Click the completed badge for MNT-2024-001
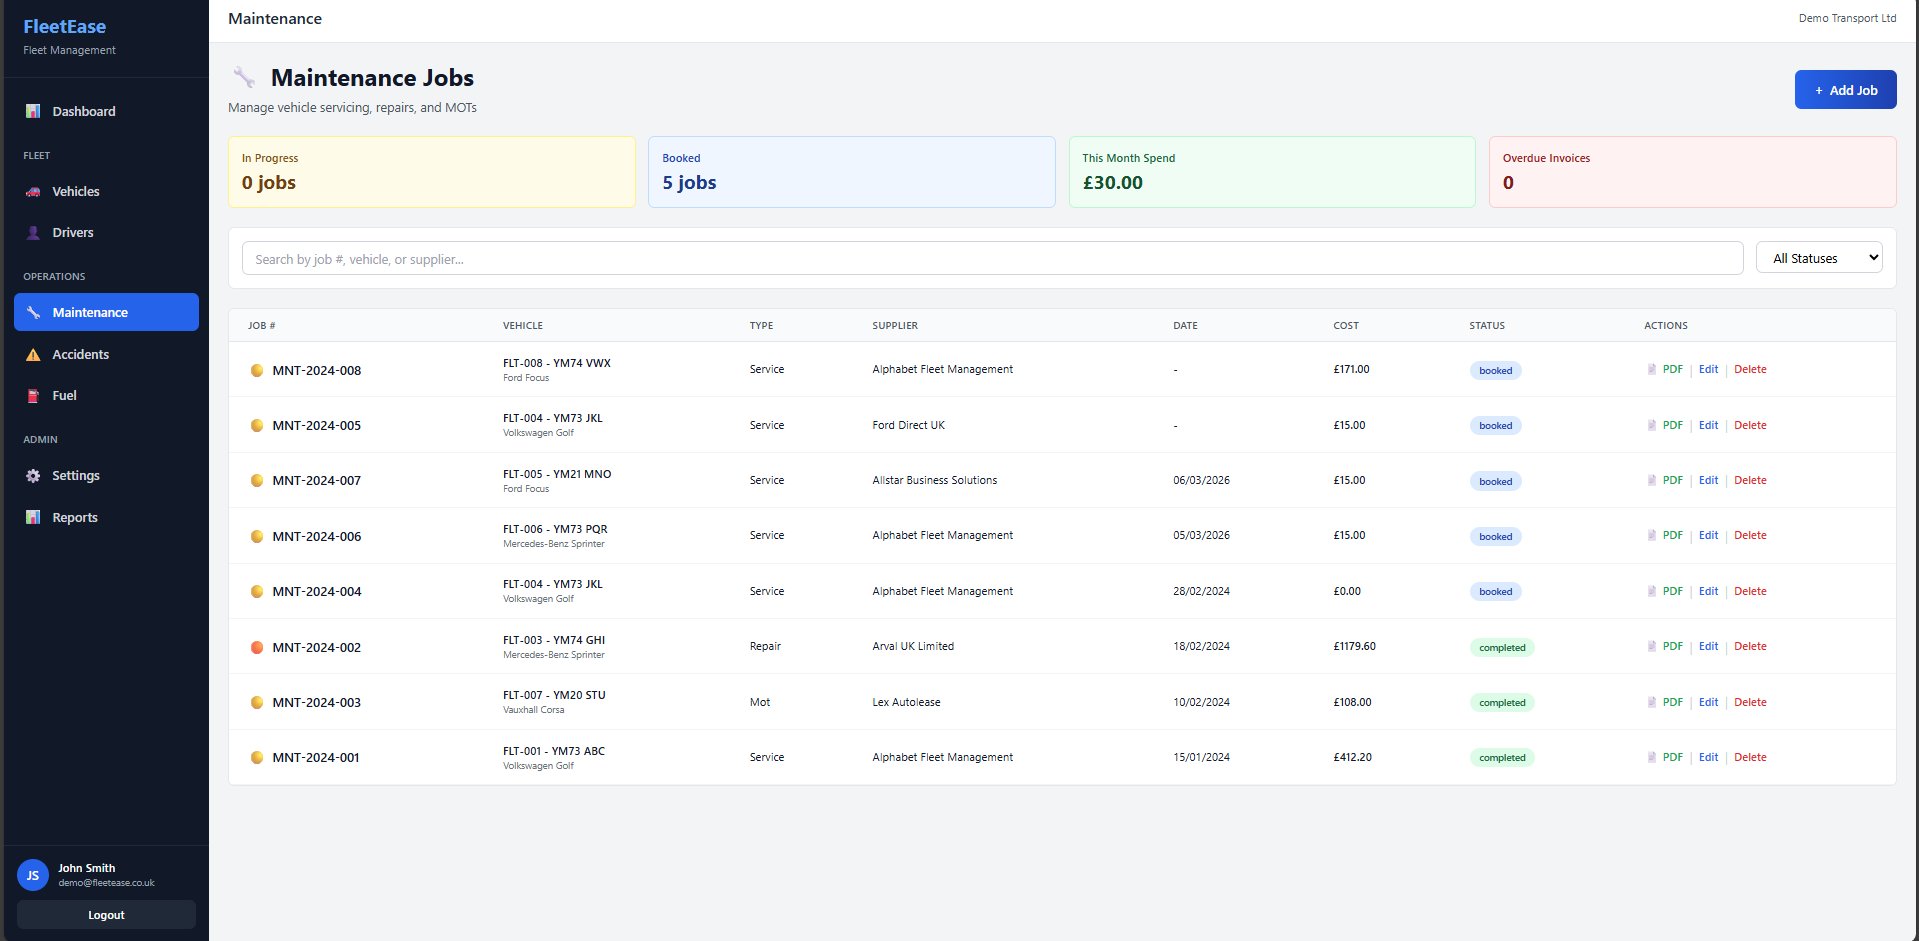Viewport: 1919px width, 941px height. [1501, 757]
